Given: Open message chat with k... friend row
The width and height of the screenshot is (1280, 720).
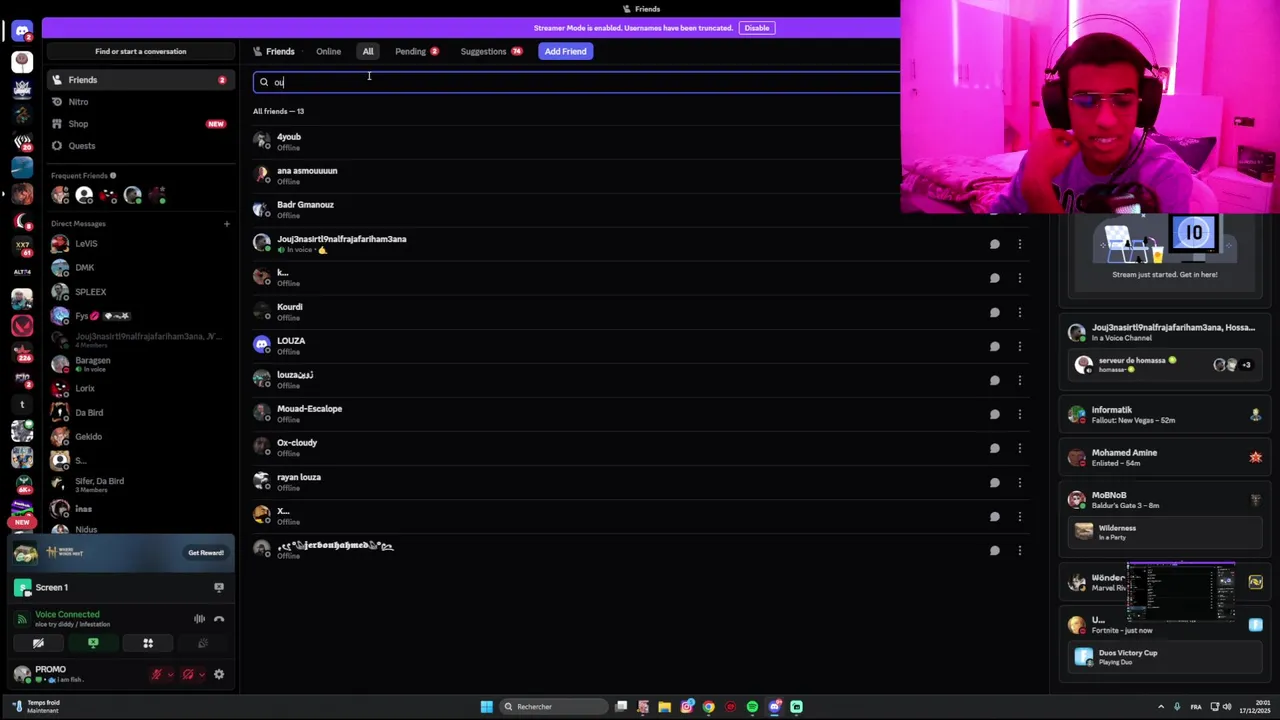Looking at the screenshot, I should click(x=995, y=278).
